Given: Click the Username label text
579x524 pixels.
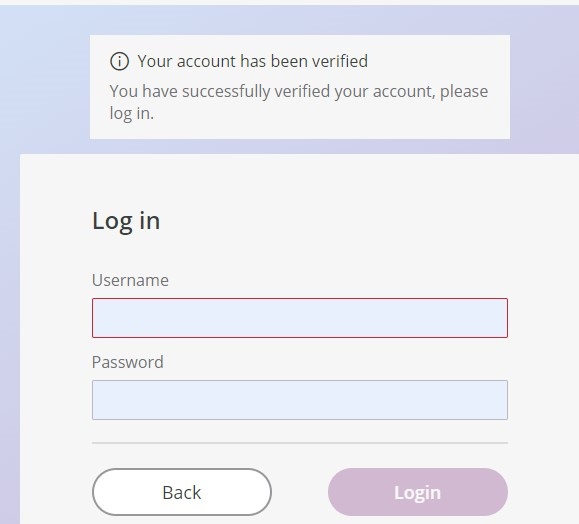Looking at the screenshot, I should 130,280.
